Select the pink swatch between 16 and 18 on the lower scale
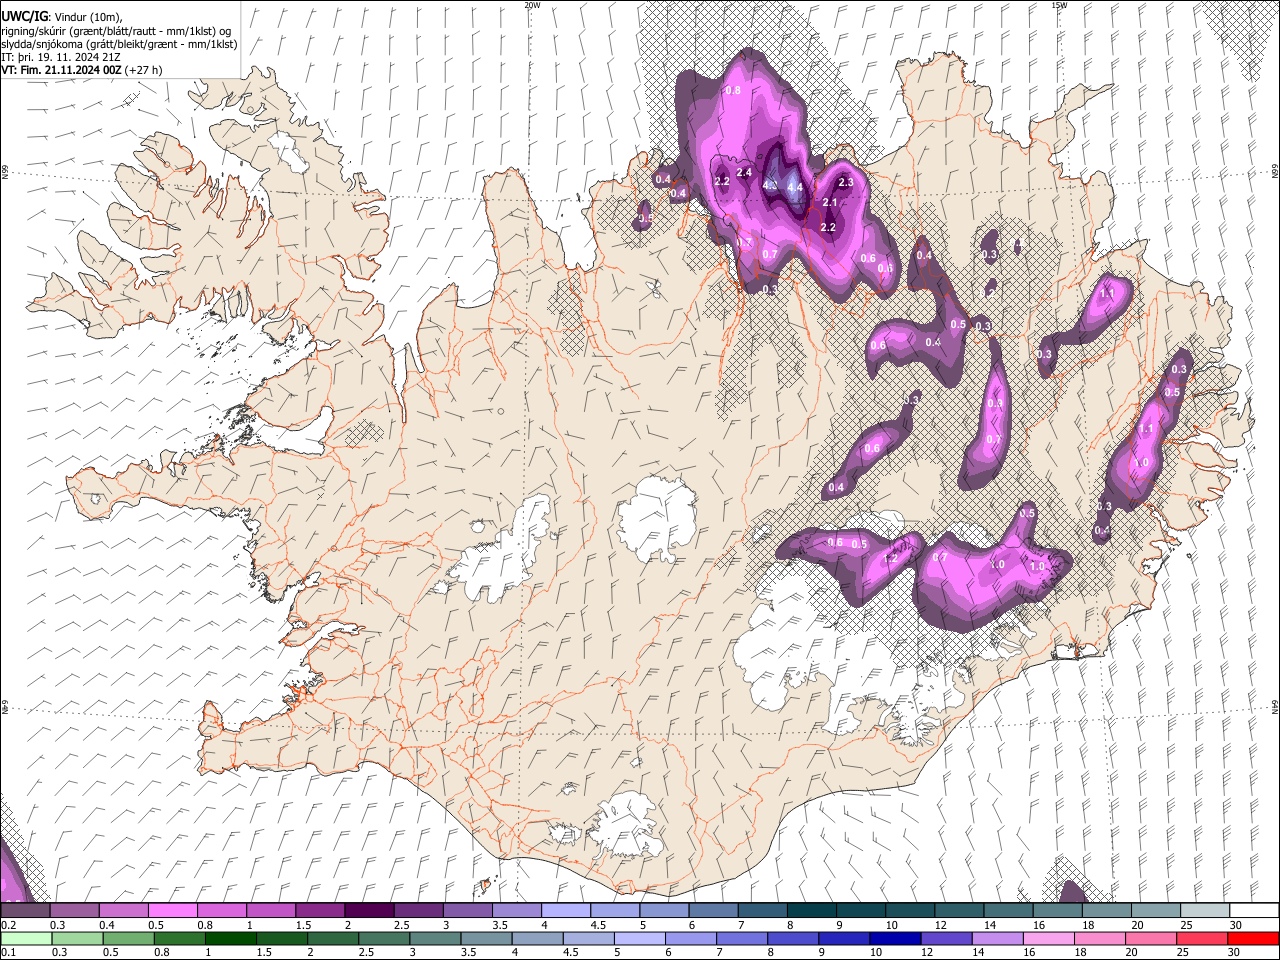The width and height of the screenshot is (1280, 960). pos(1049,938)
